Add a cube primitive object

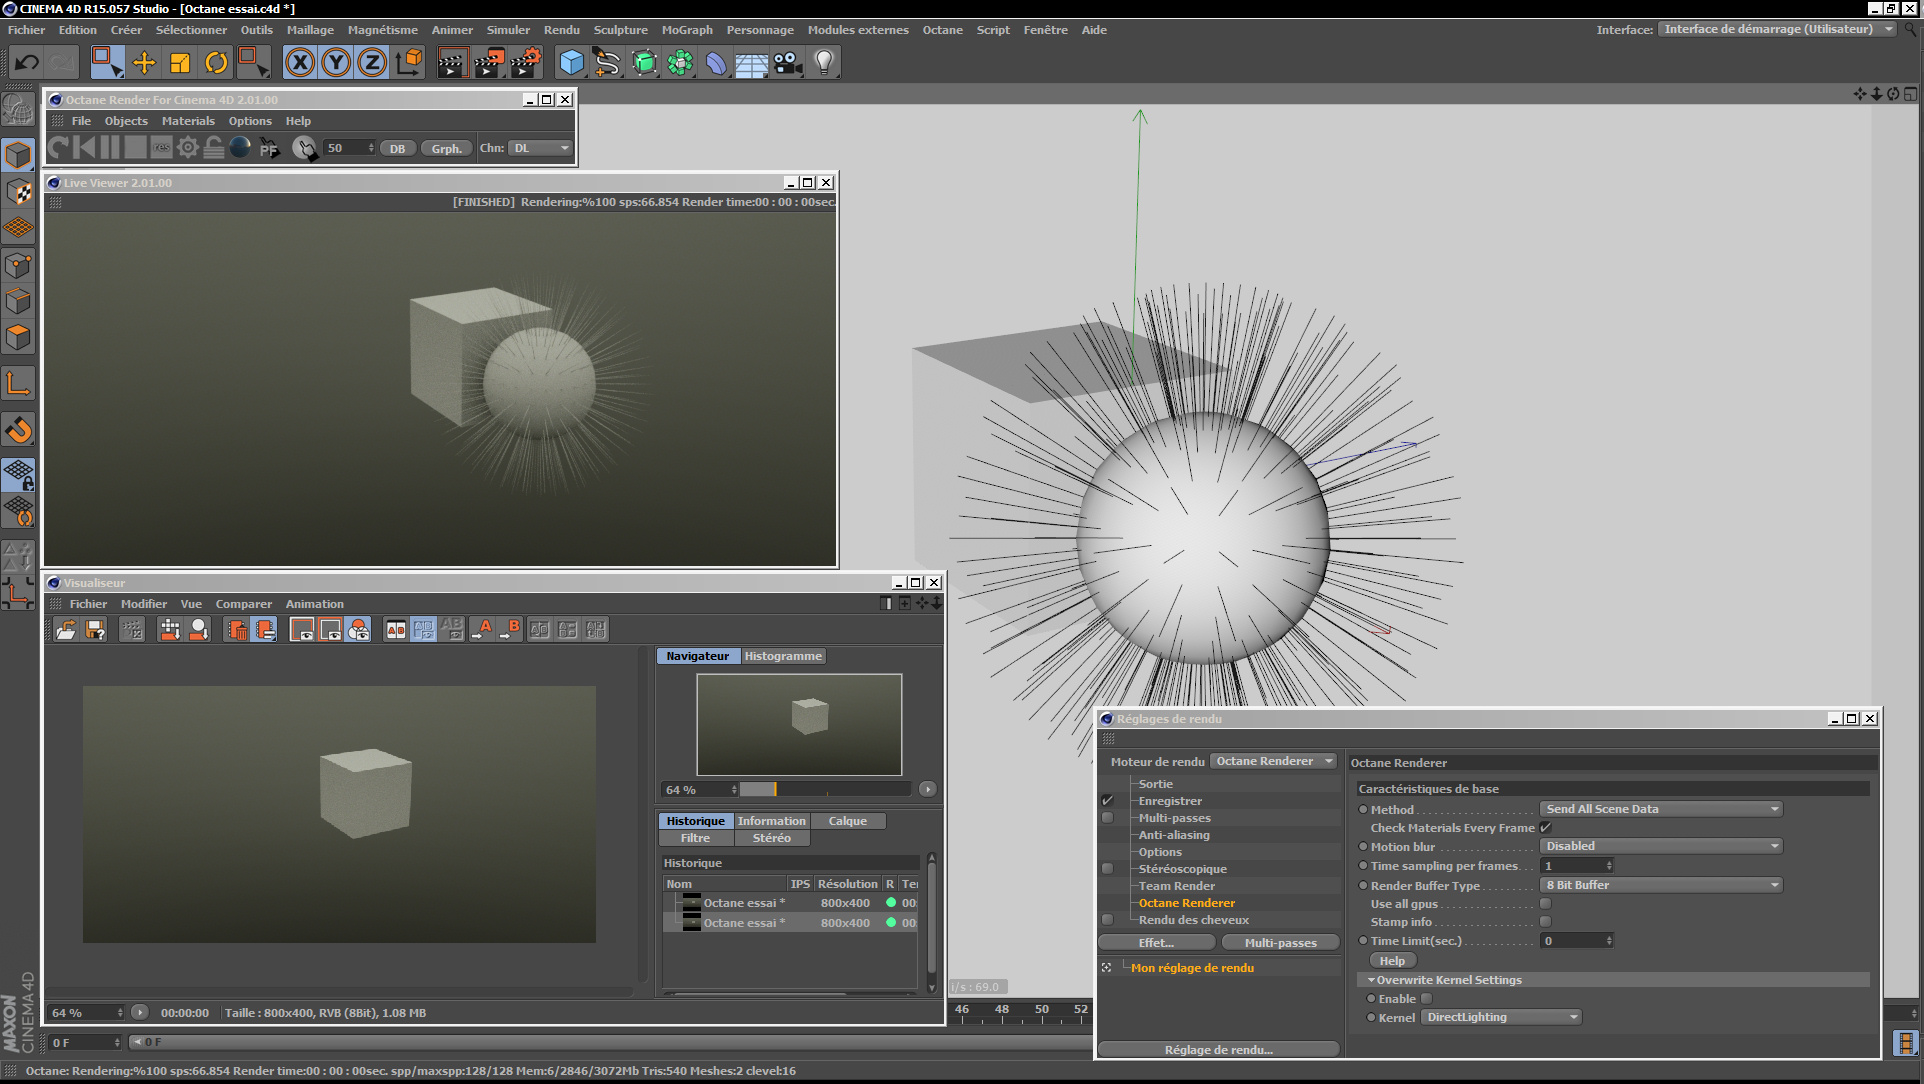tap(571, 63)
